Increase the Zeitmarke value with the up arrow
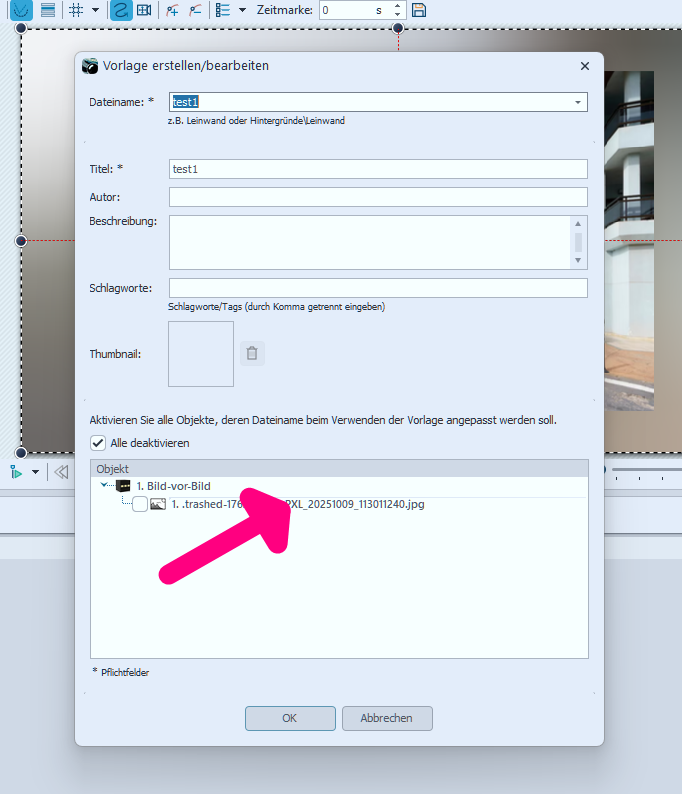This screenshot has height=794, width=682. [x=397, y=6]
